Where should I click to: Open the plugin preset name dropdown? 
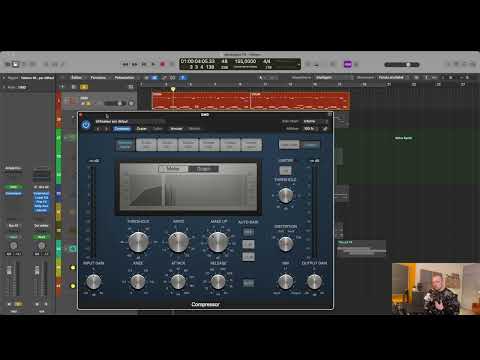(130, 121)
